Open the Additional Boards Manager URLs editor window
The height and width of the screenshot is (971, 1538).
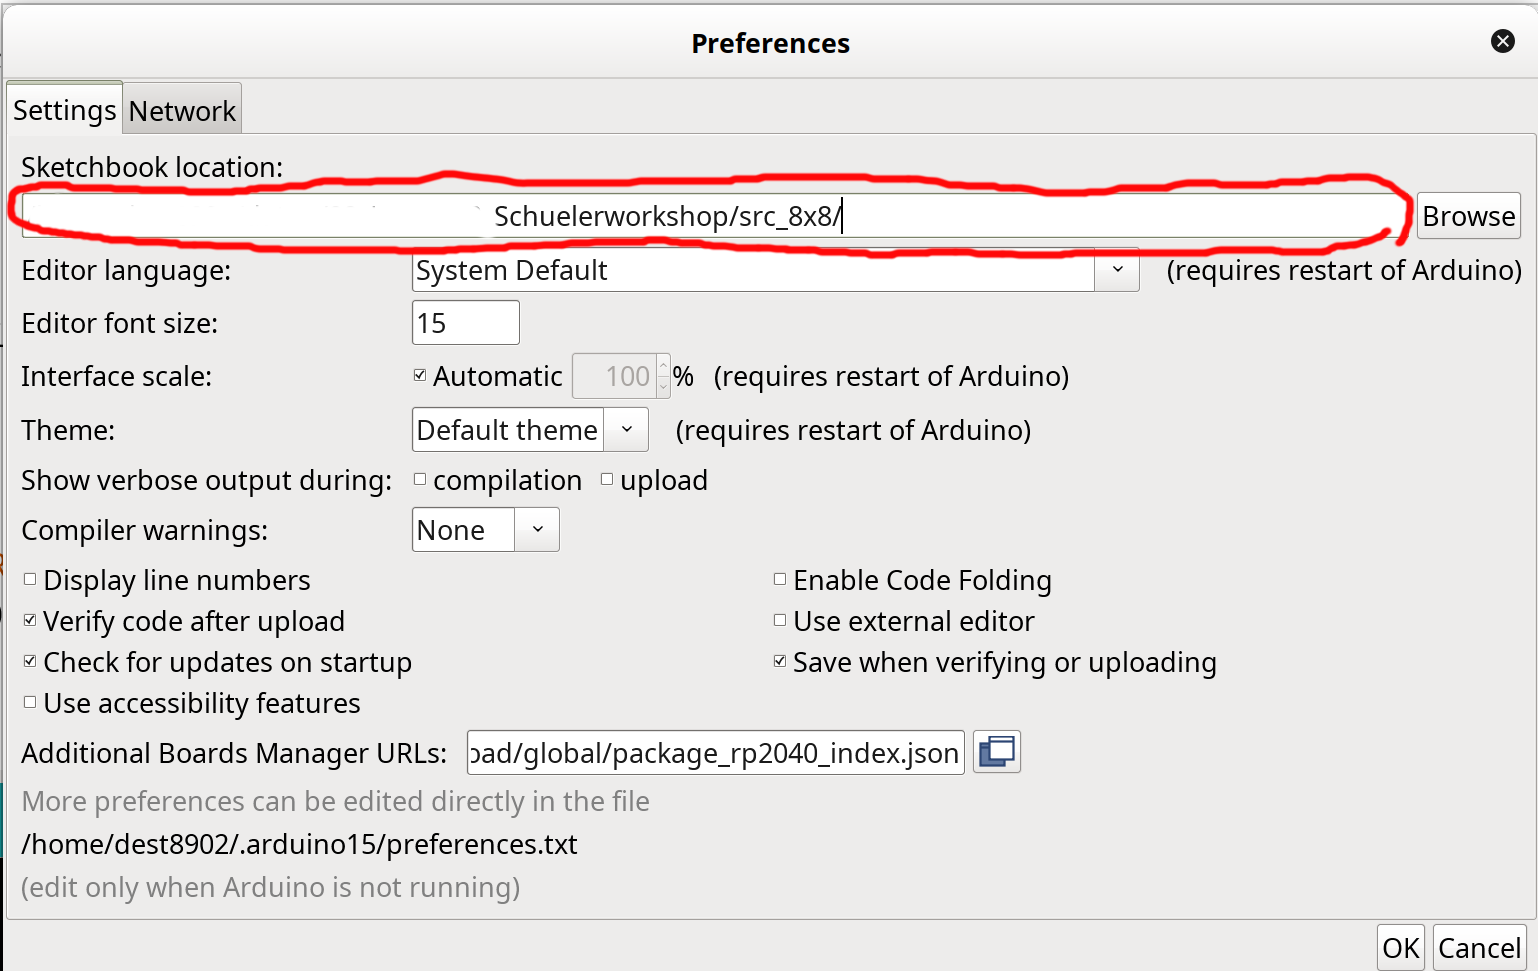coord(996,752)
